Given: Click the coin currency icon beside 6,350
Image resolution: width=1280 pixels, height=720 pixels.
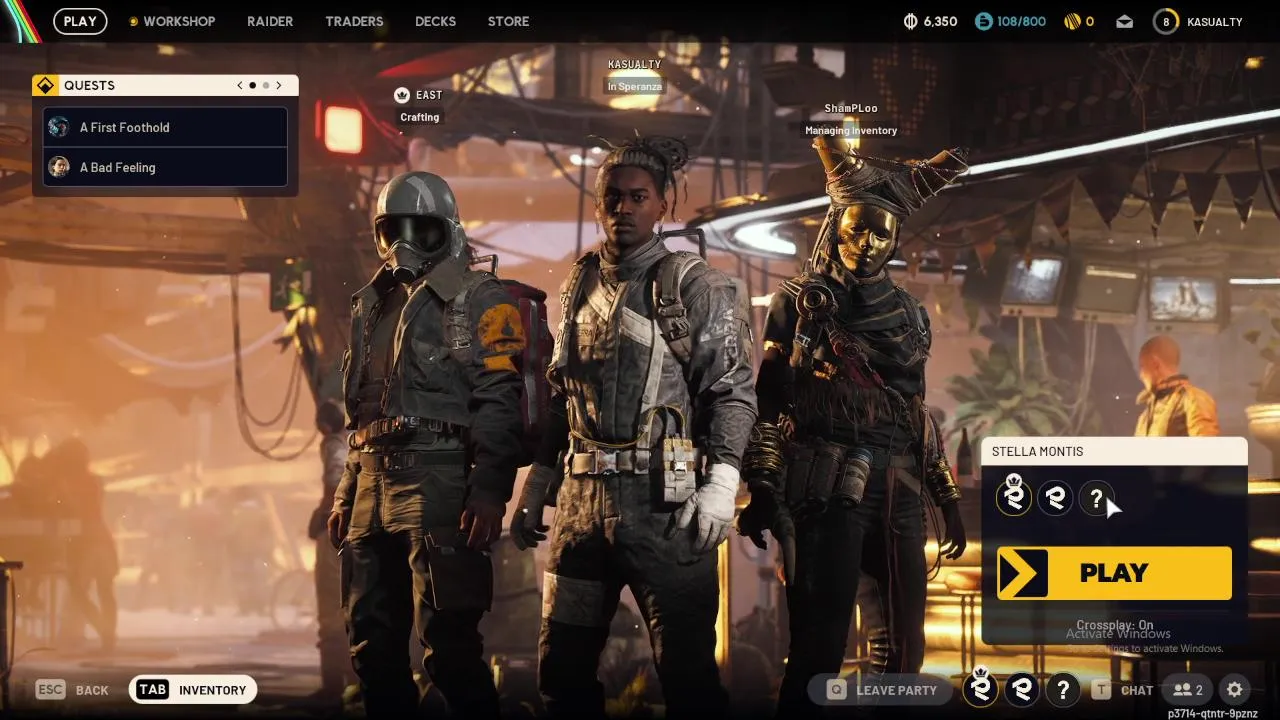Looking at the screenshot, I should [910, 21].
